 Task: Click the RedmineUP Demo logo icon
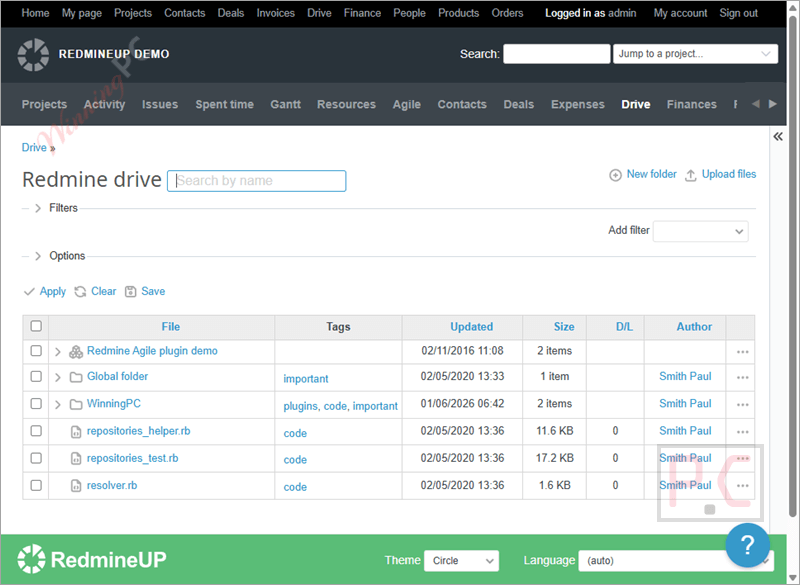pyautogui.click(x=33, y=55)
